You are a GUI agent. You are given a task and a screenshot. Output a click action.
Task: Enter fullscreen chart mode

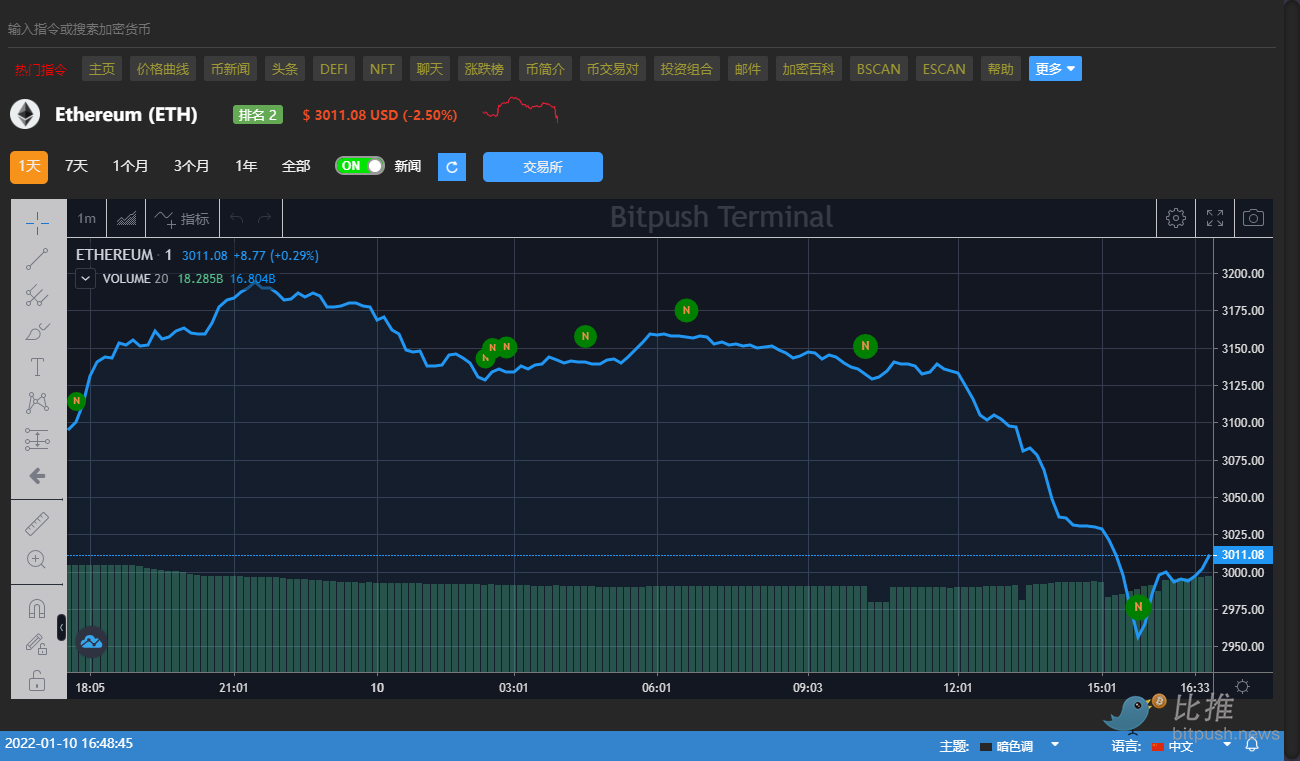(x=1214, y=218)
